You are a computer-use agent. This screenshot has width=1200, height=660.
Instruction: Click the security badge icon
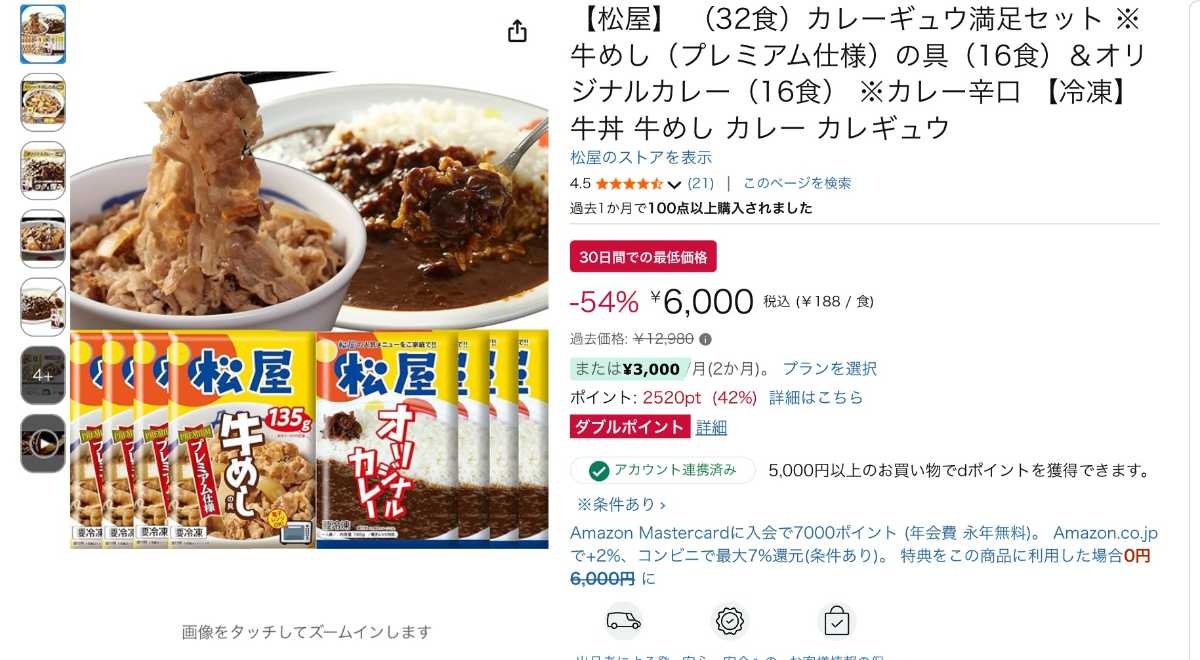click(730, 621)
